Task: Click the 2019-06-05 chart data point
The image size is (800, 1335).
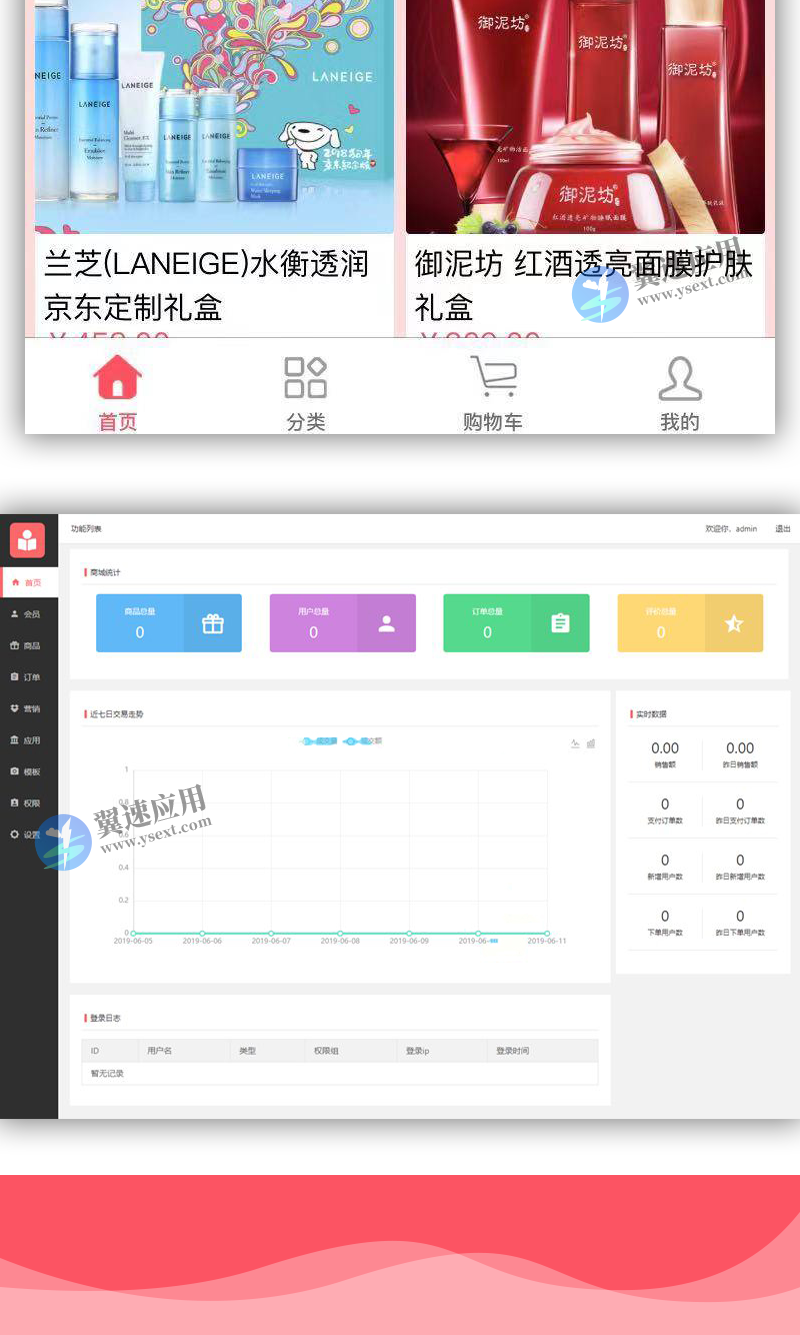Action: click(x=133, y=933)
